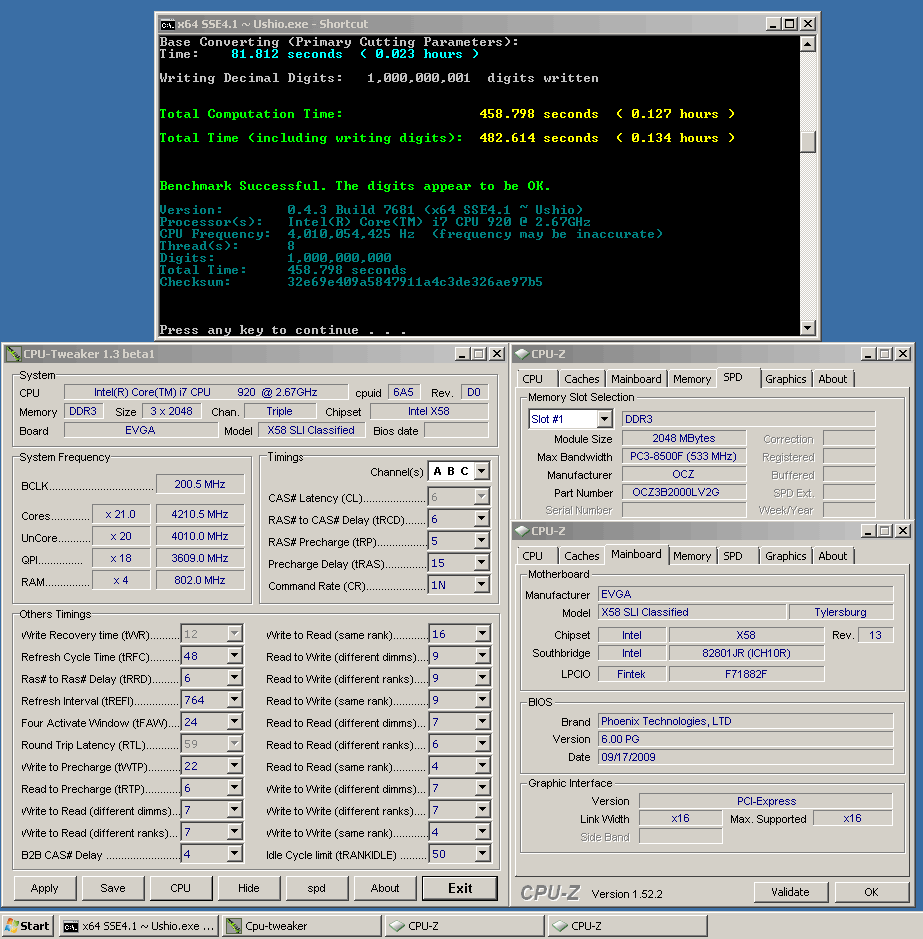Click the upper CPU-Z window title icon
Viewport: 923px width, 939px height.
pos(522,354)
